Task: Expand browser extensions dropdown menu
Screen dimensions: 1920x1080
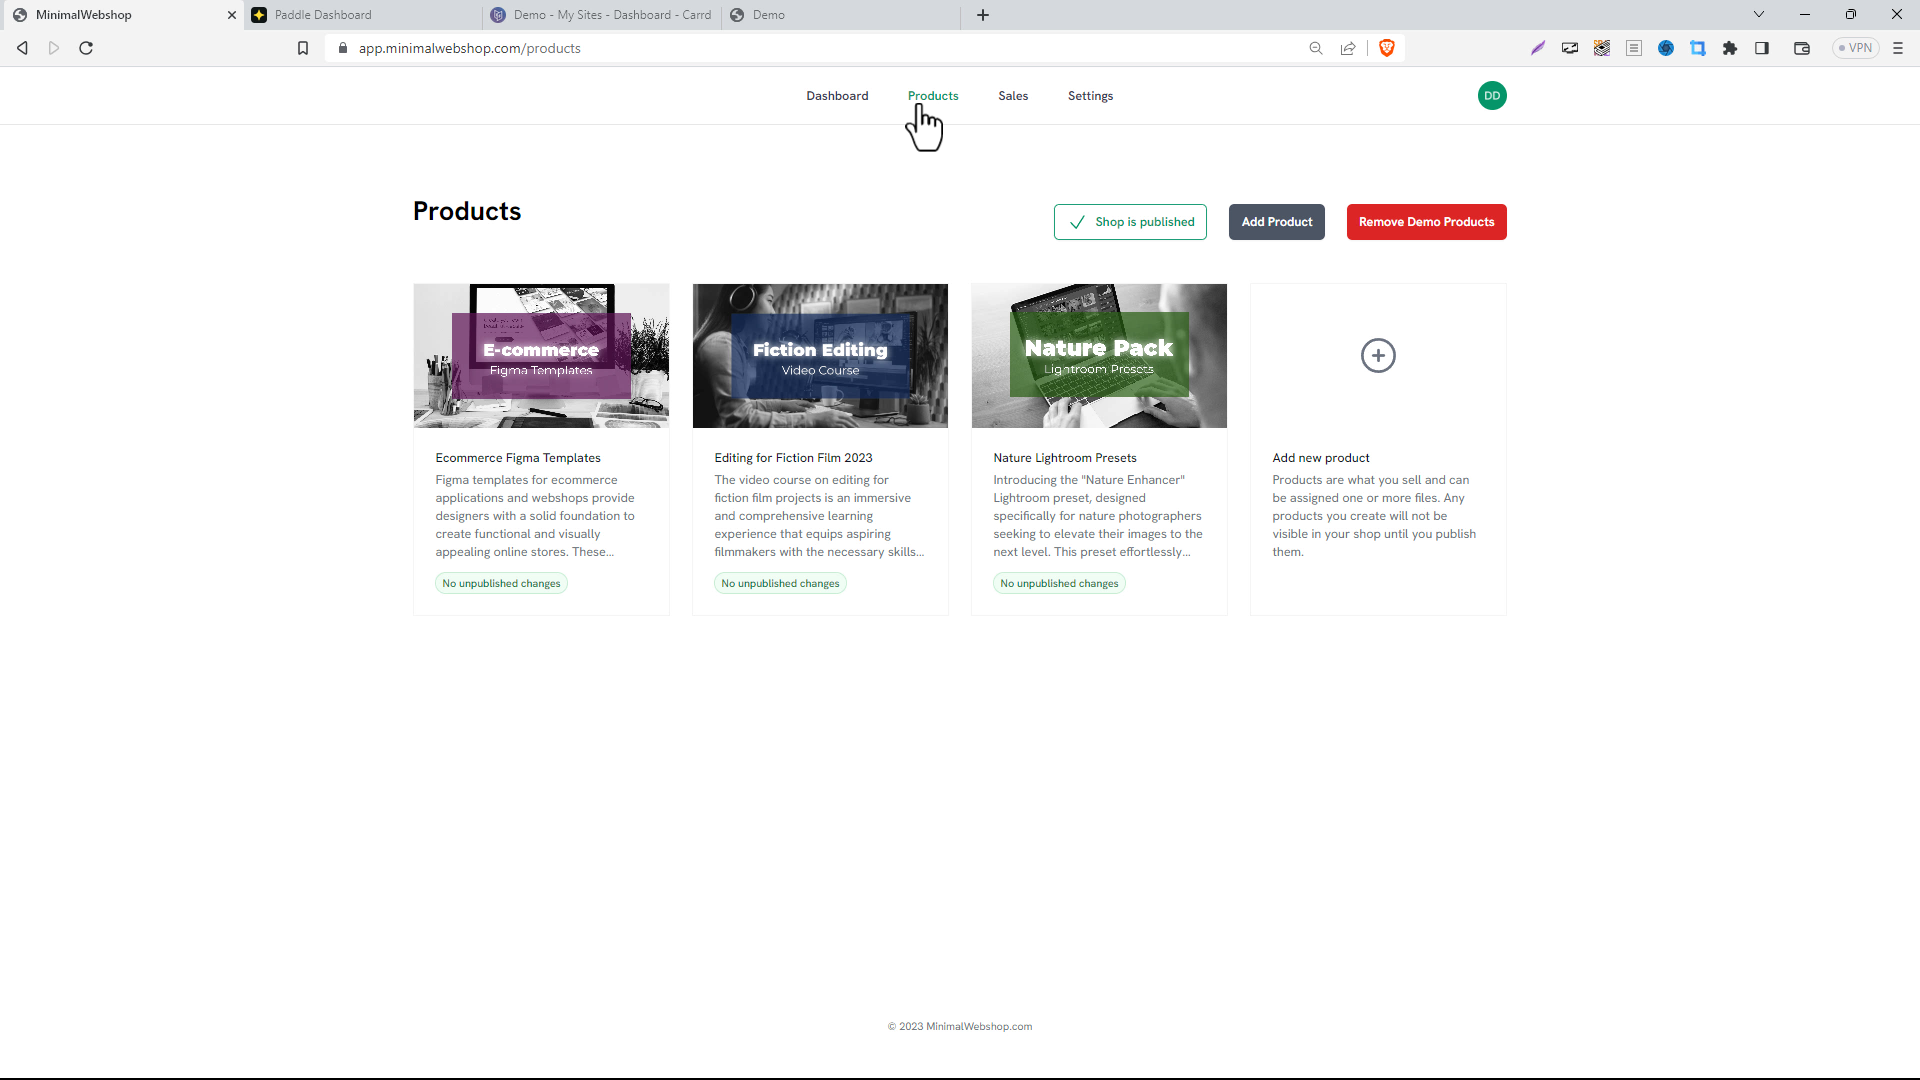Action: pyautogui.click(x=1730, y=49)
